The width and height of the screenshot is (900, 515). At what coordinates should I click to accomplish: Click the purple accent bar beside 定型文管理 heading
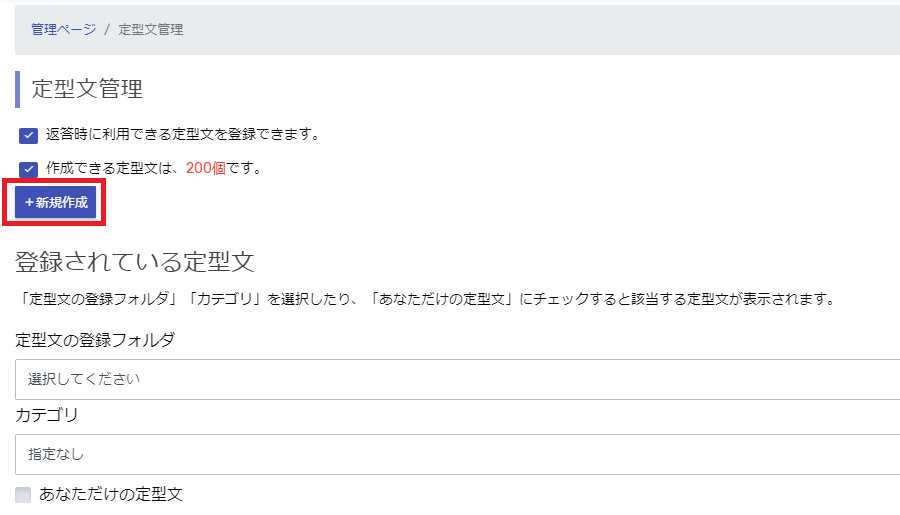[x=17, y=89]
